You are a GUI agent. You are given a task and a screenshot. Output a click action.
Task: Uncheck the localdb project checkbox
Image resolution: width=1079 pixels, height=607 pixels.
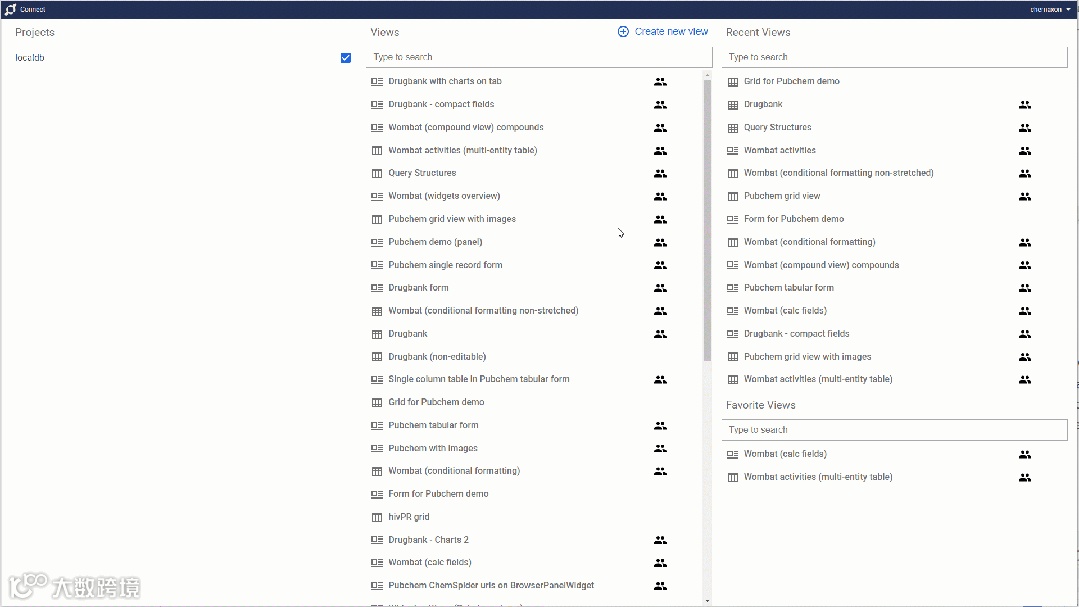345,58
